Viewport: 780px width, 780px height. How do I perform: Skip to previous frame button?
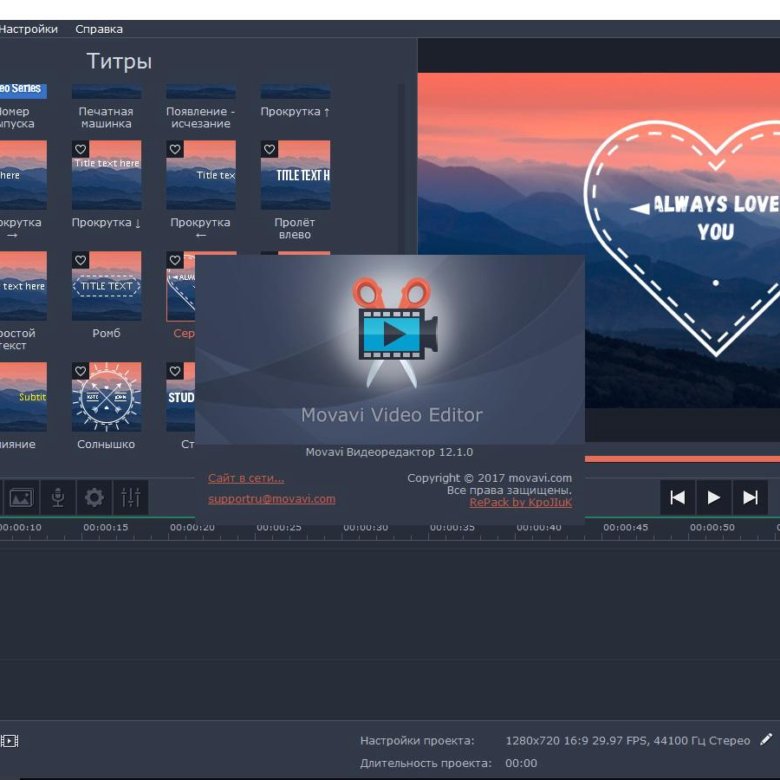coord(677,497)
